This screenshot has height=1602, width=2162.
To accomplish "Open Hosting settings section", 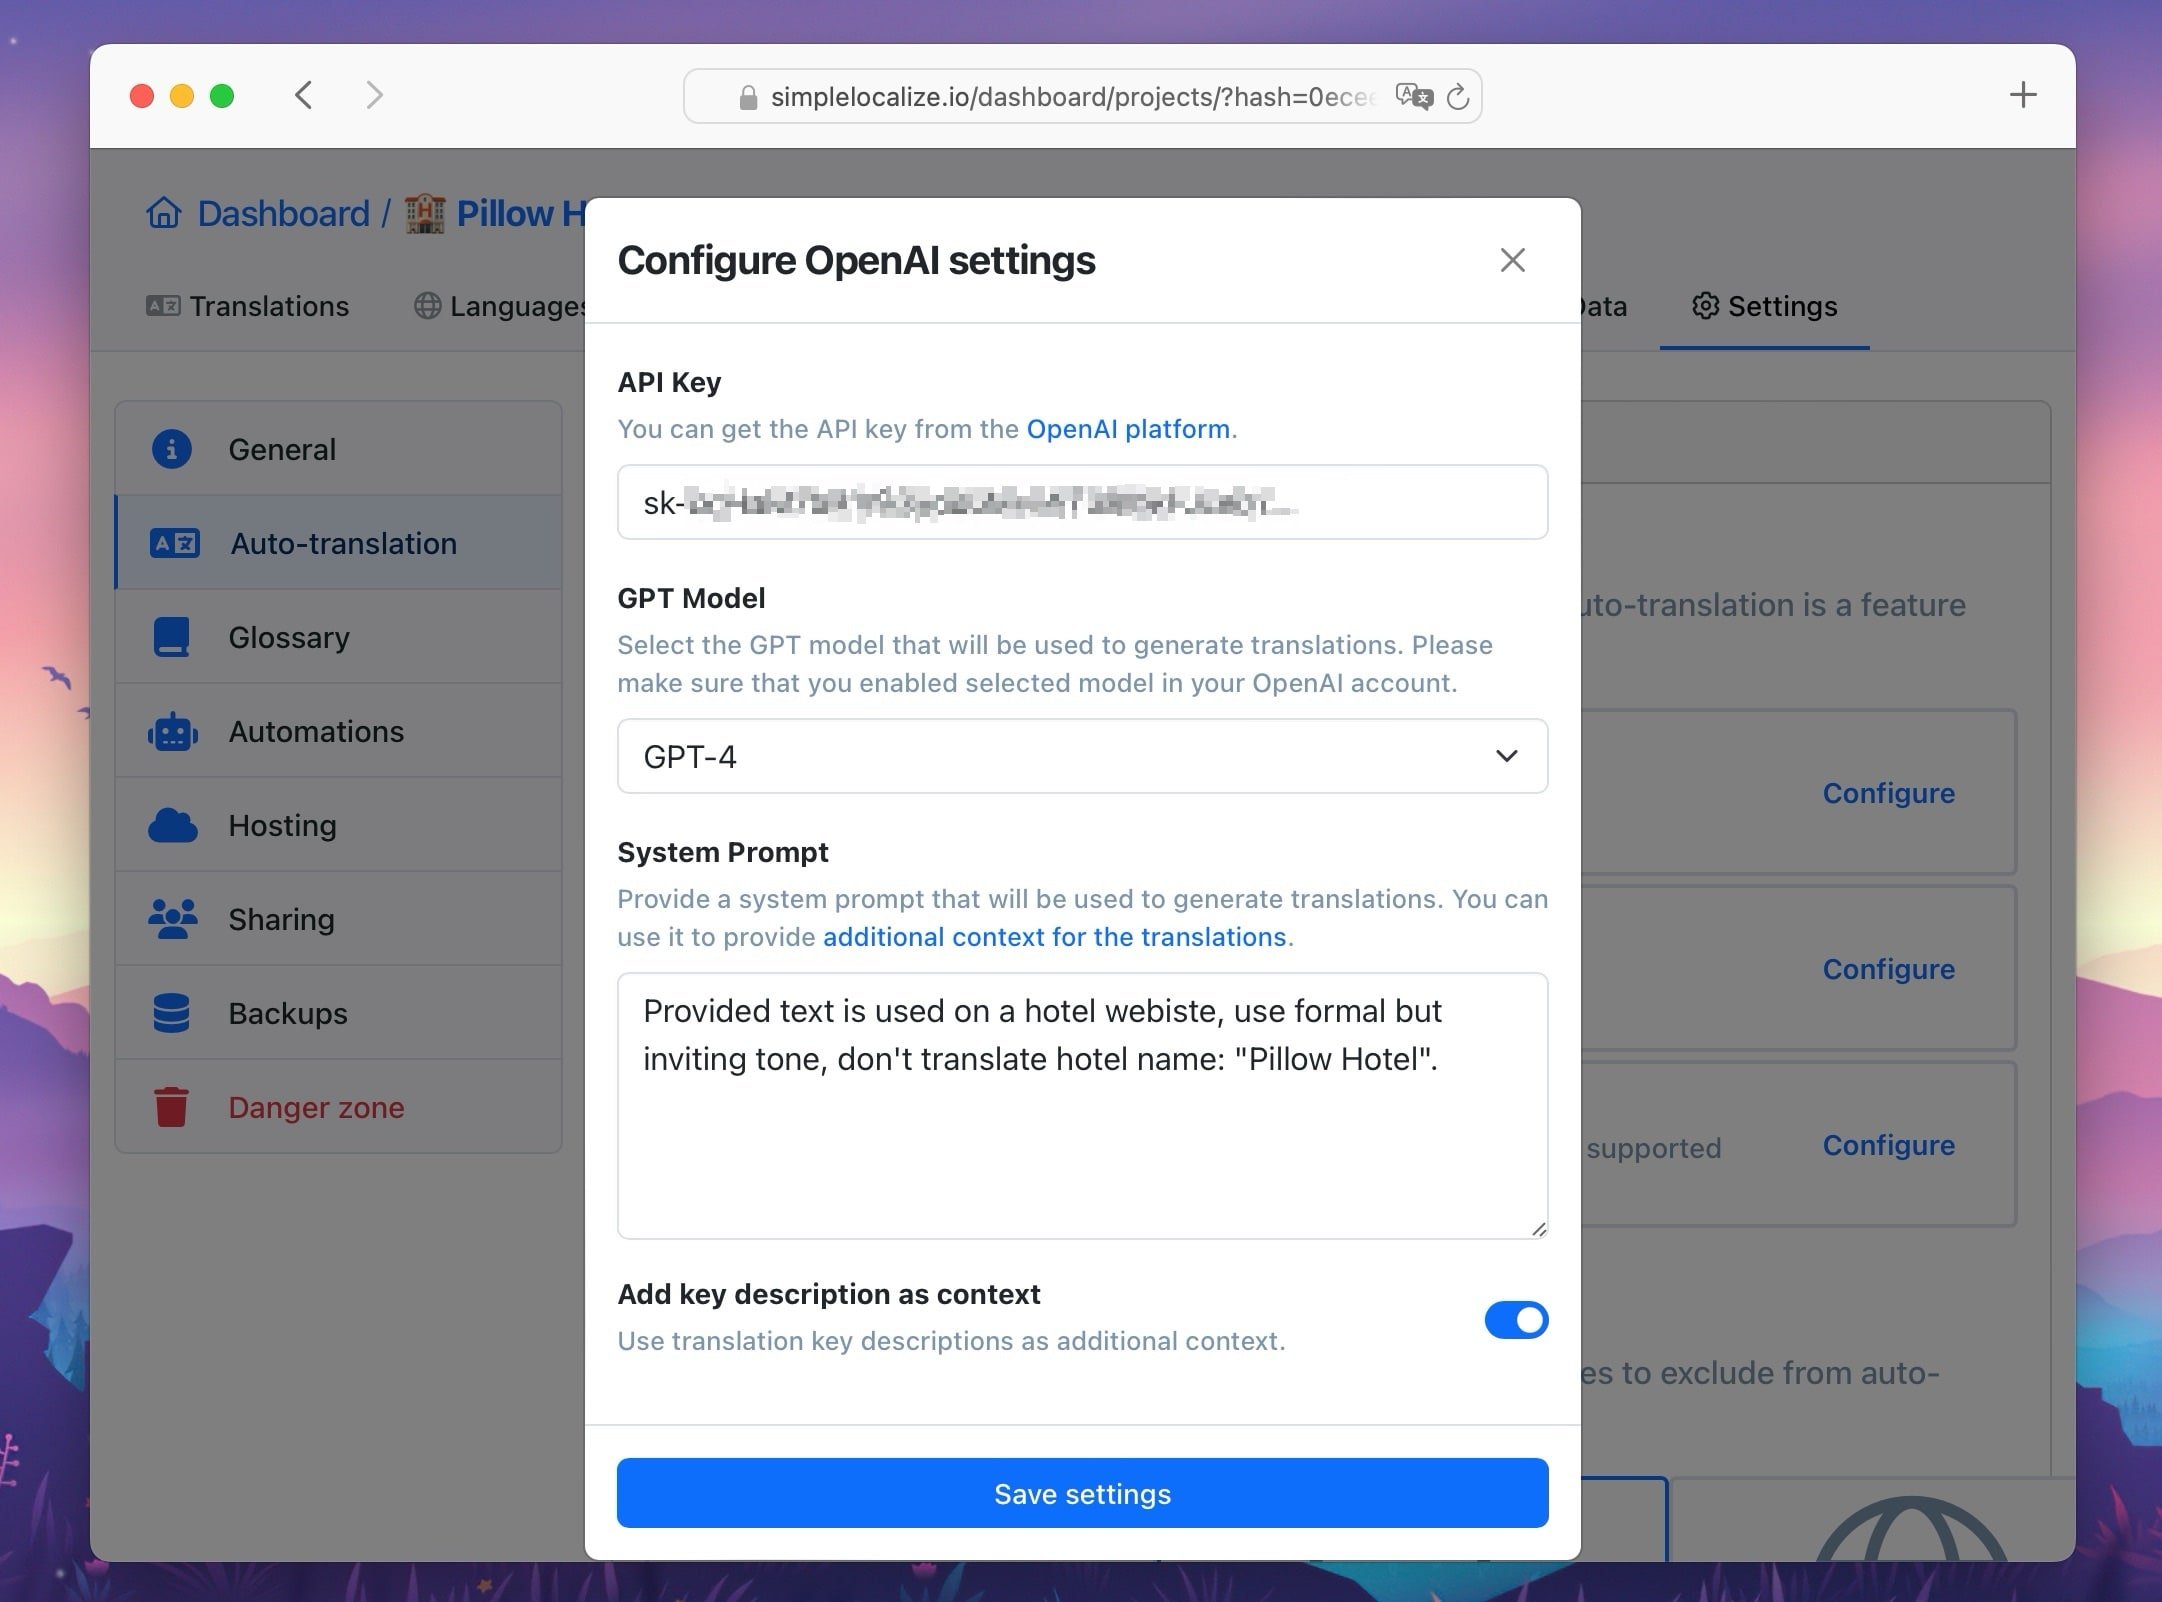I will coord(339,825).
